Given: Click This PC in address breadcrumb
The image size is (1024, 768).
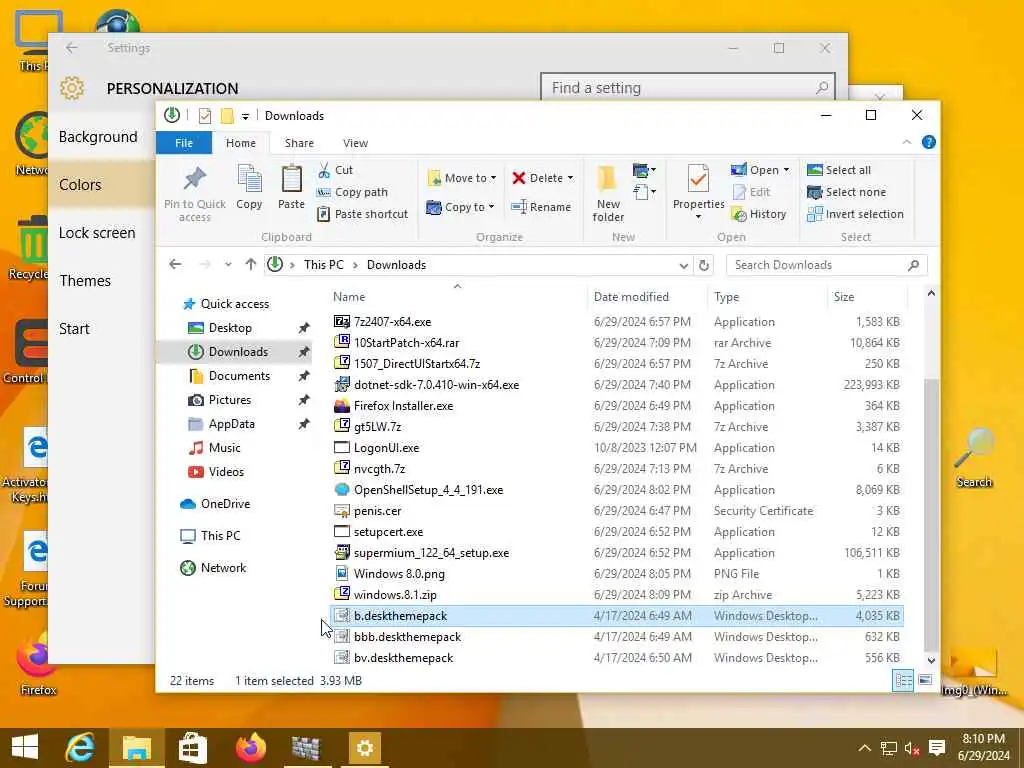Looking at the screenshot, I should (x=323, y=264).
